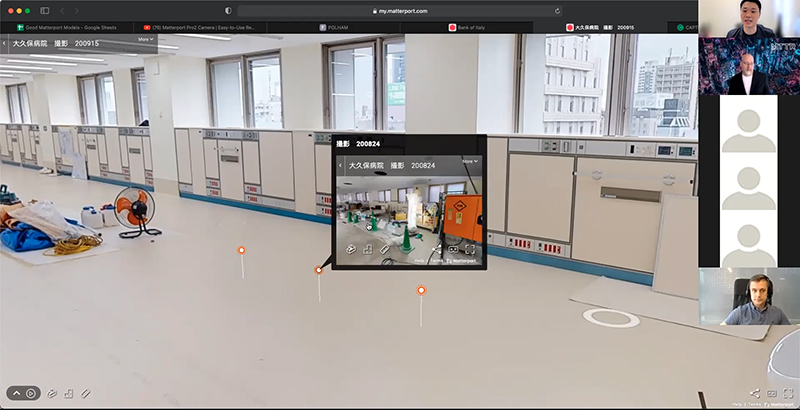Go back in Safari history
The image size is (800, 410).
(62, 11)
